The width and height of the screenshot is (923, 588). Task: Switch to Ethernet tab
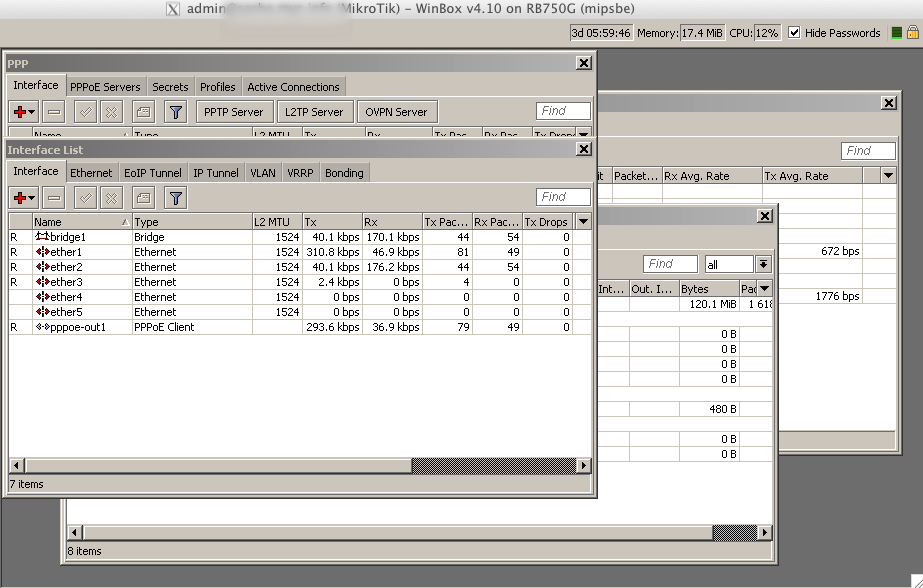click(x=91, y=173)
